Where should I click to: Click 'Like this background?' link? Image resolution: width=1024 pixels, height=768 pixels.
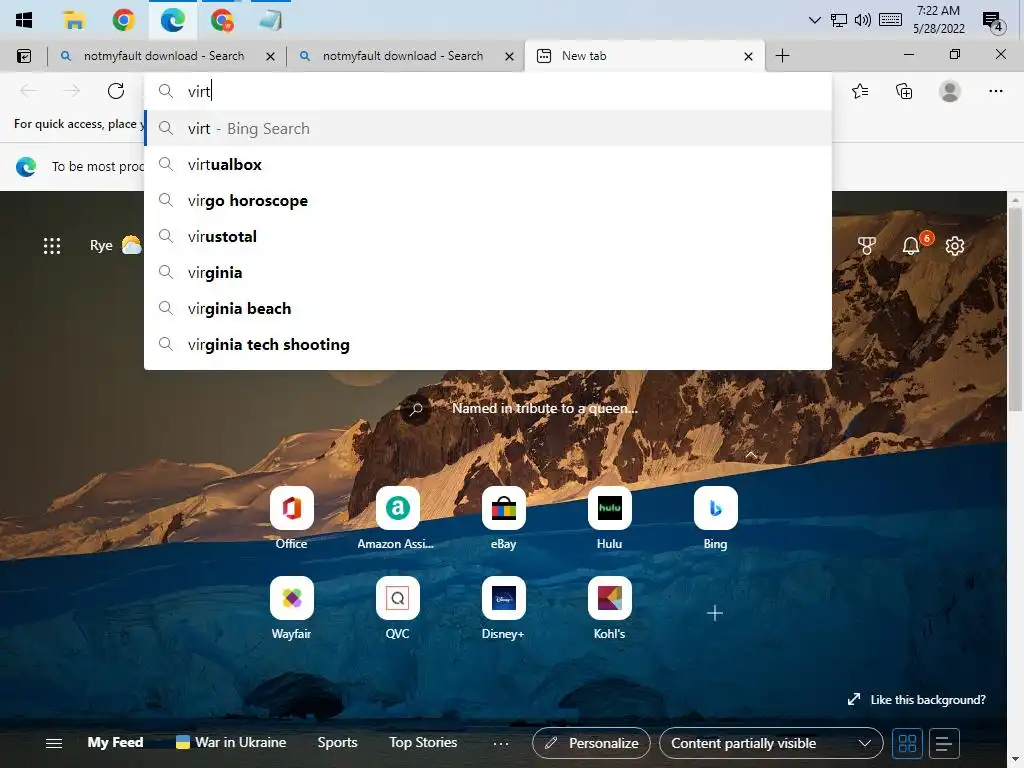point(916,699)
